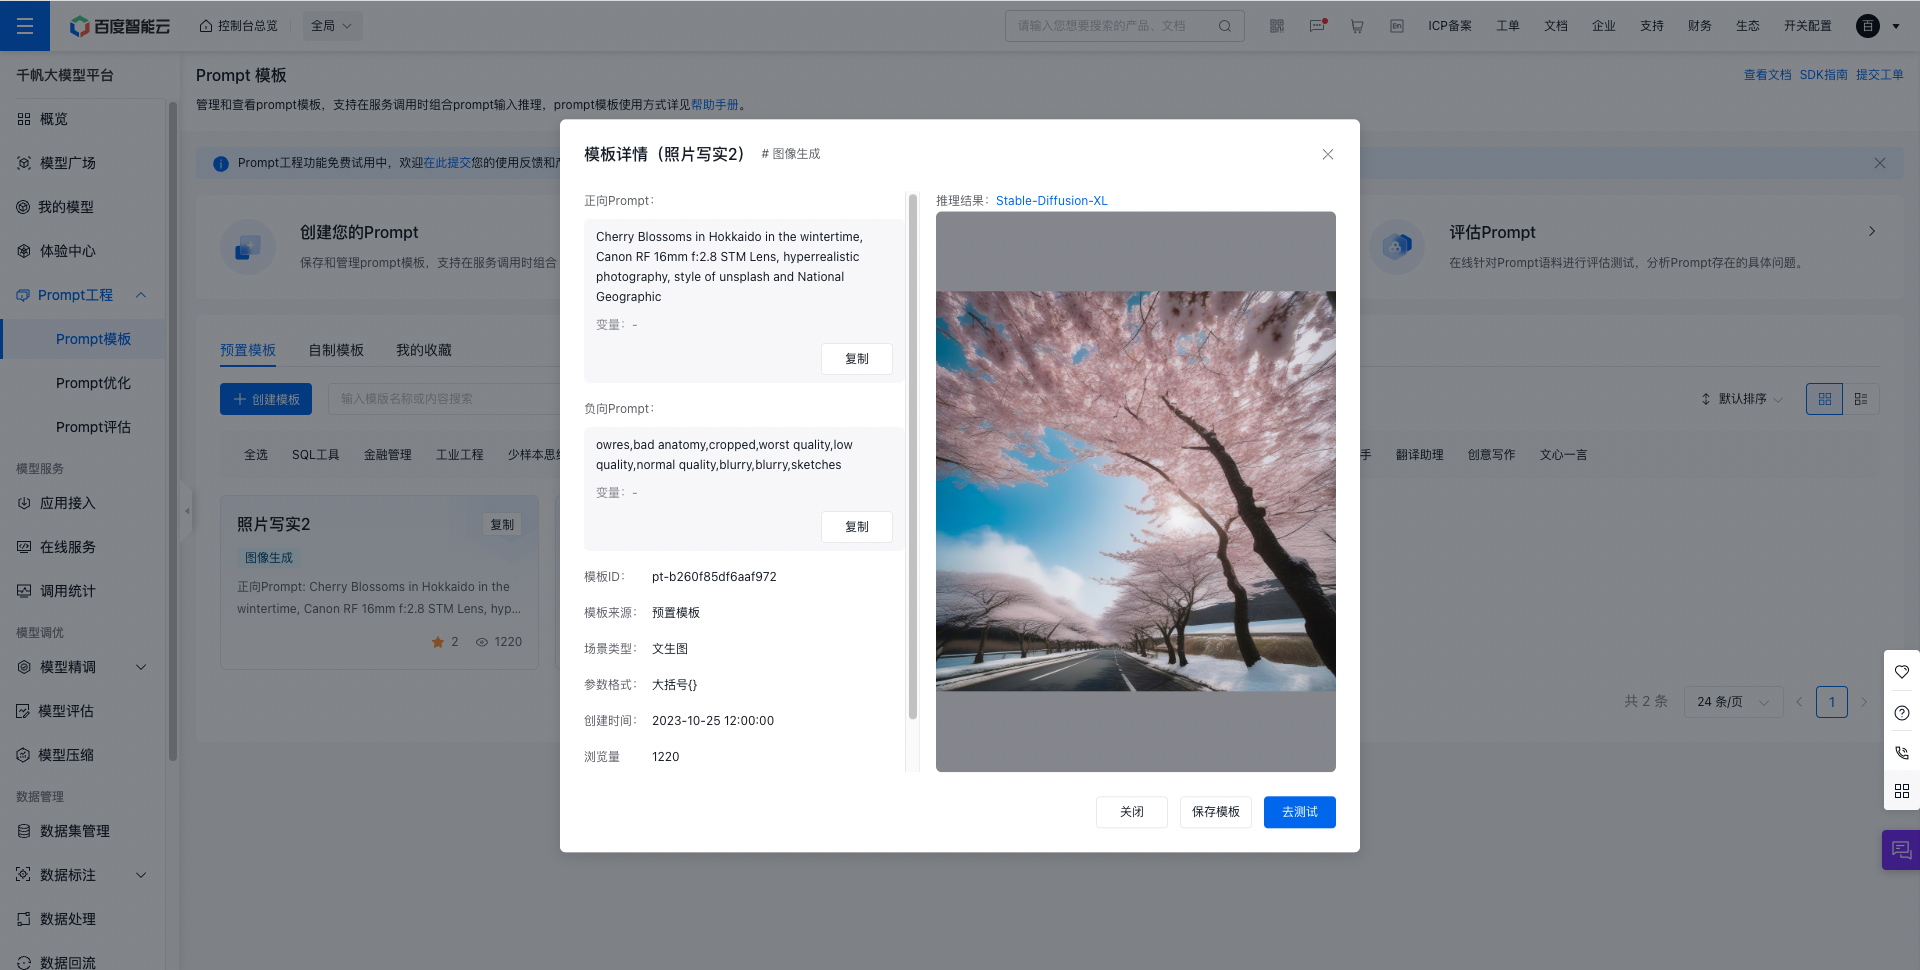The height and width of the screenshot is (970, 1920).
Task: Expand the 数据标注 submenu
Action: 141,875
